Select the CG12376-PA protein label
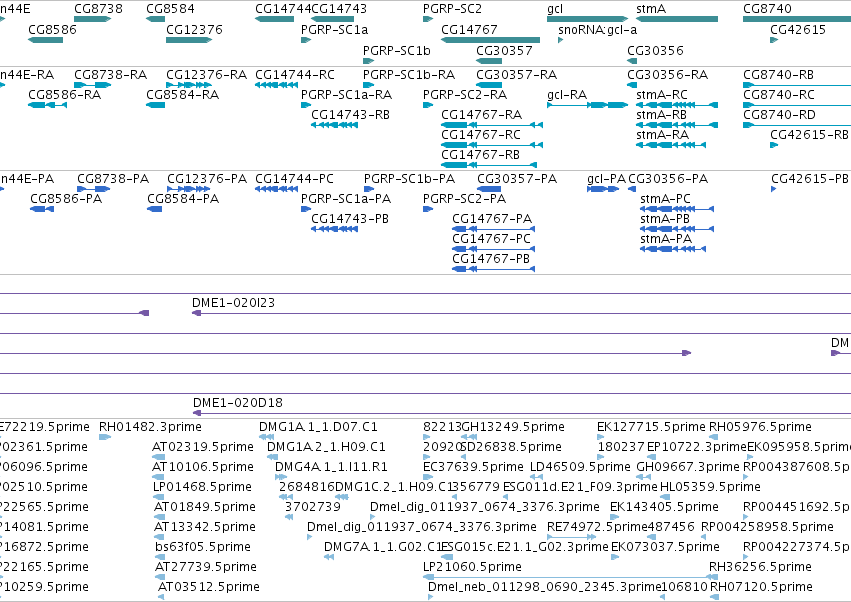Viewport: 851px width, 602px height. pos(207,179)
